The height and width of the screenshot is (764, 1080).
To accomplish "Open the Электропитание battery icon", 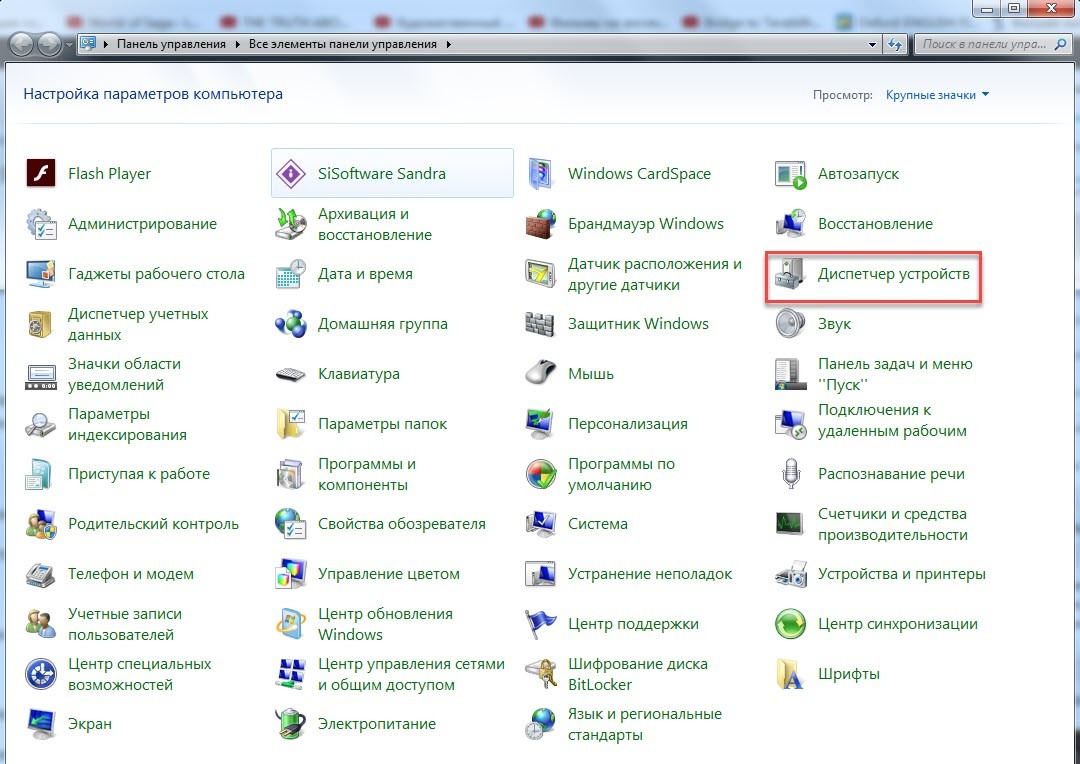I will [290, 724].
